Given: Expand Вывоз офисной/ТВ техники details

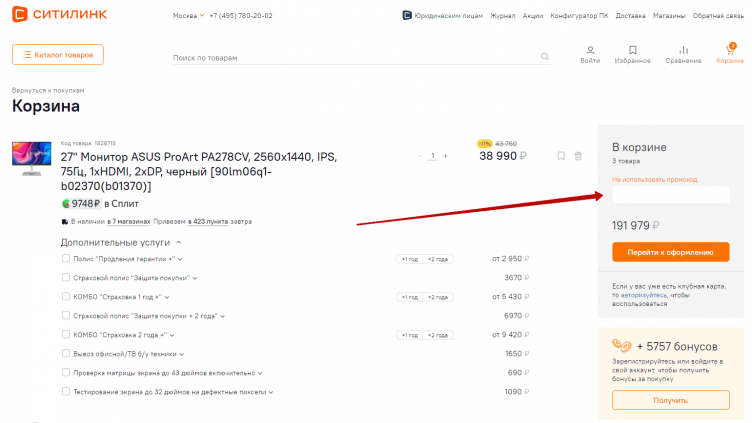Looking at the screenshot, I should point(182,354).
